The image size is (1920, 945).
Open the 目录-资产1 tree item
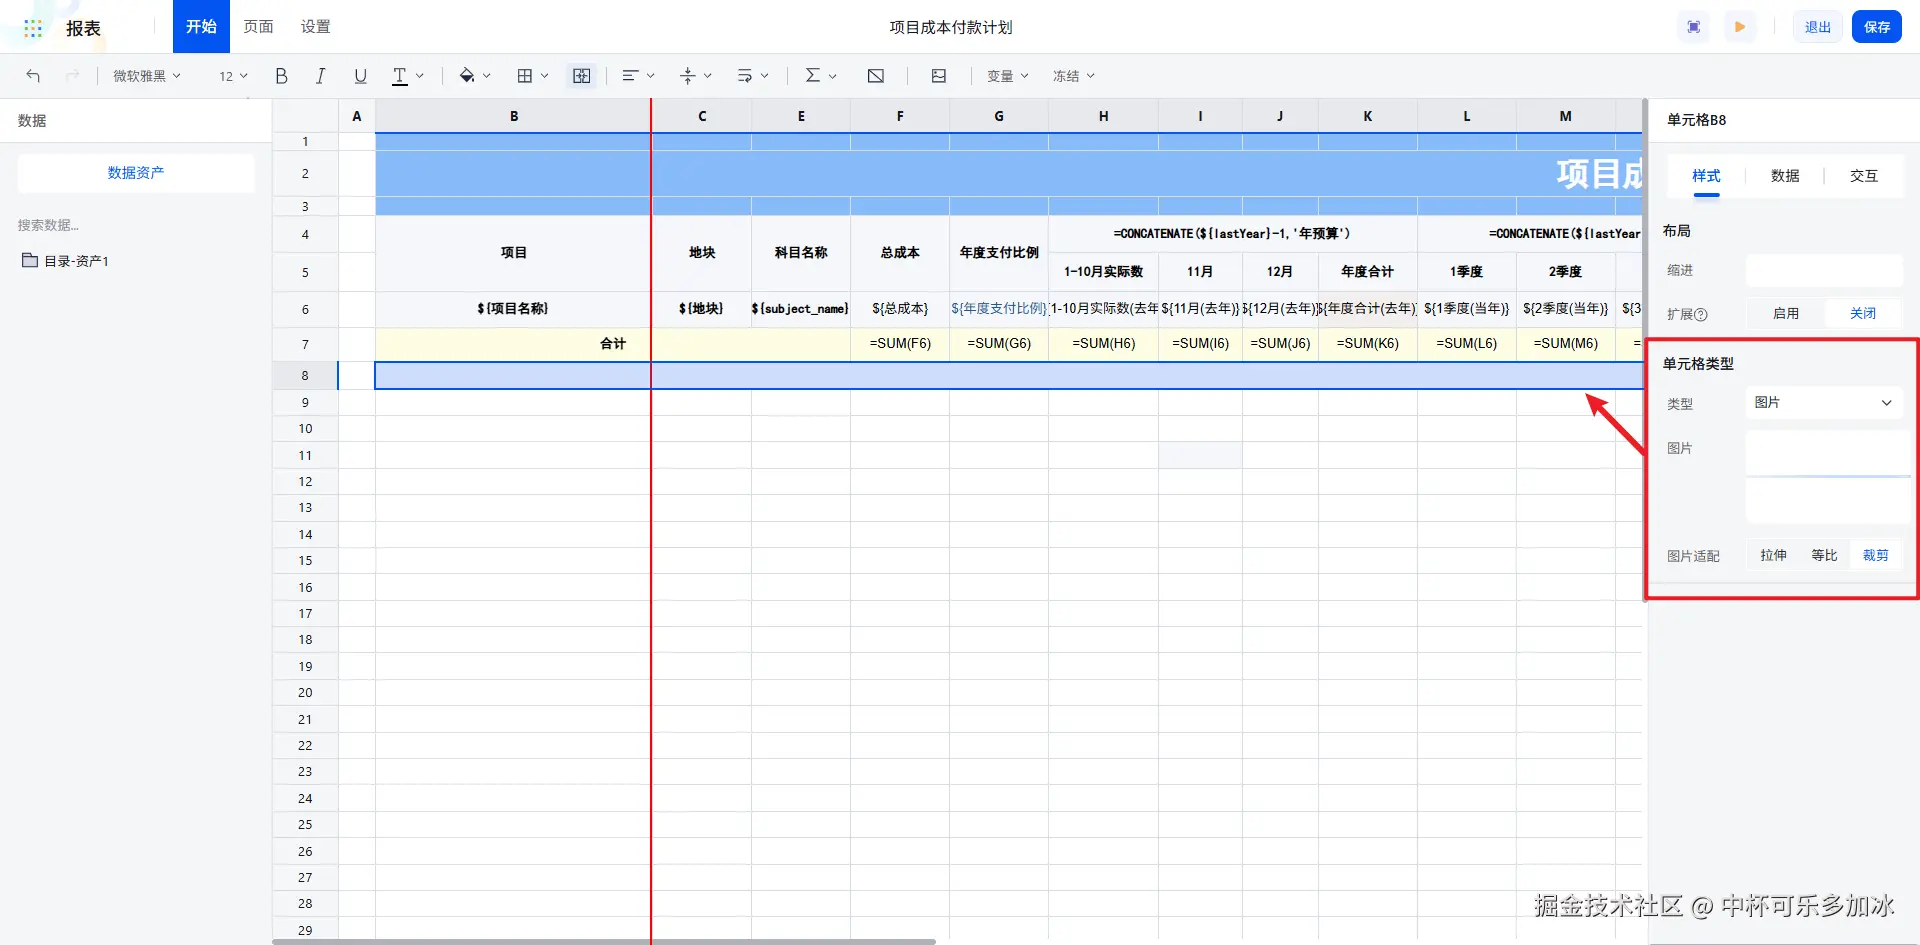[76, 261]
